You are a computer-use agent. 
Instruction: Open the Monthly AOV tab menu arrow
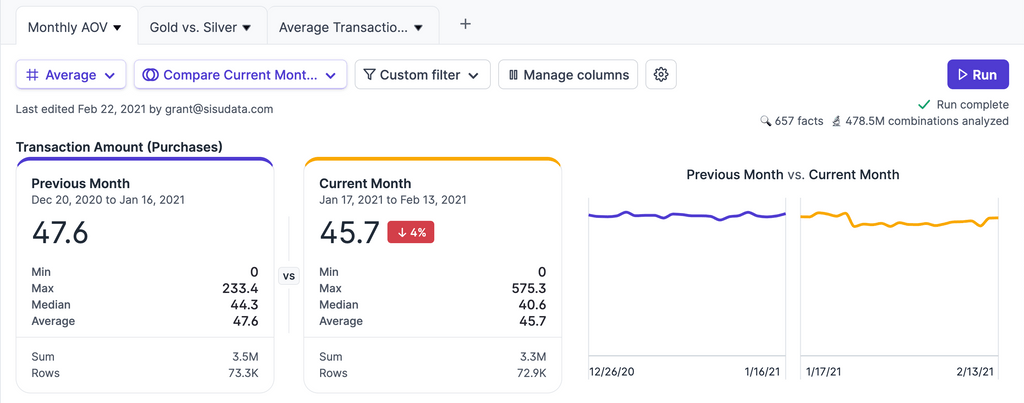click(117, 28)
